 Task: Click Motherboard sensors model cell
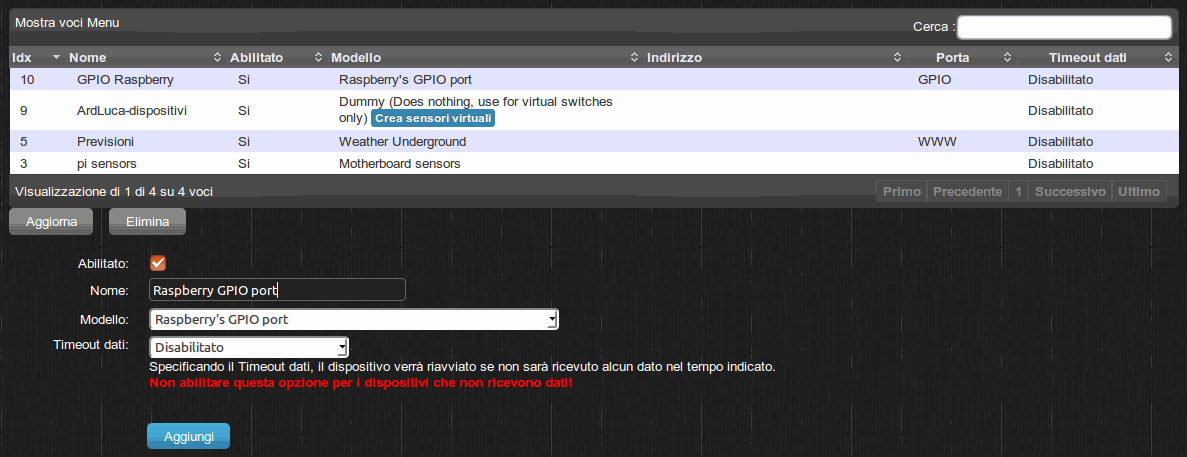point(399,163)
